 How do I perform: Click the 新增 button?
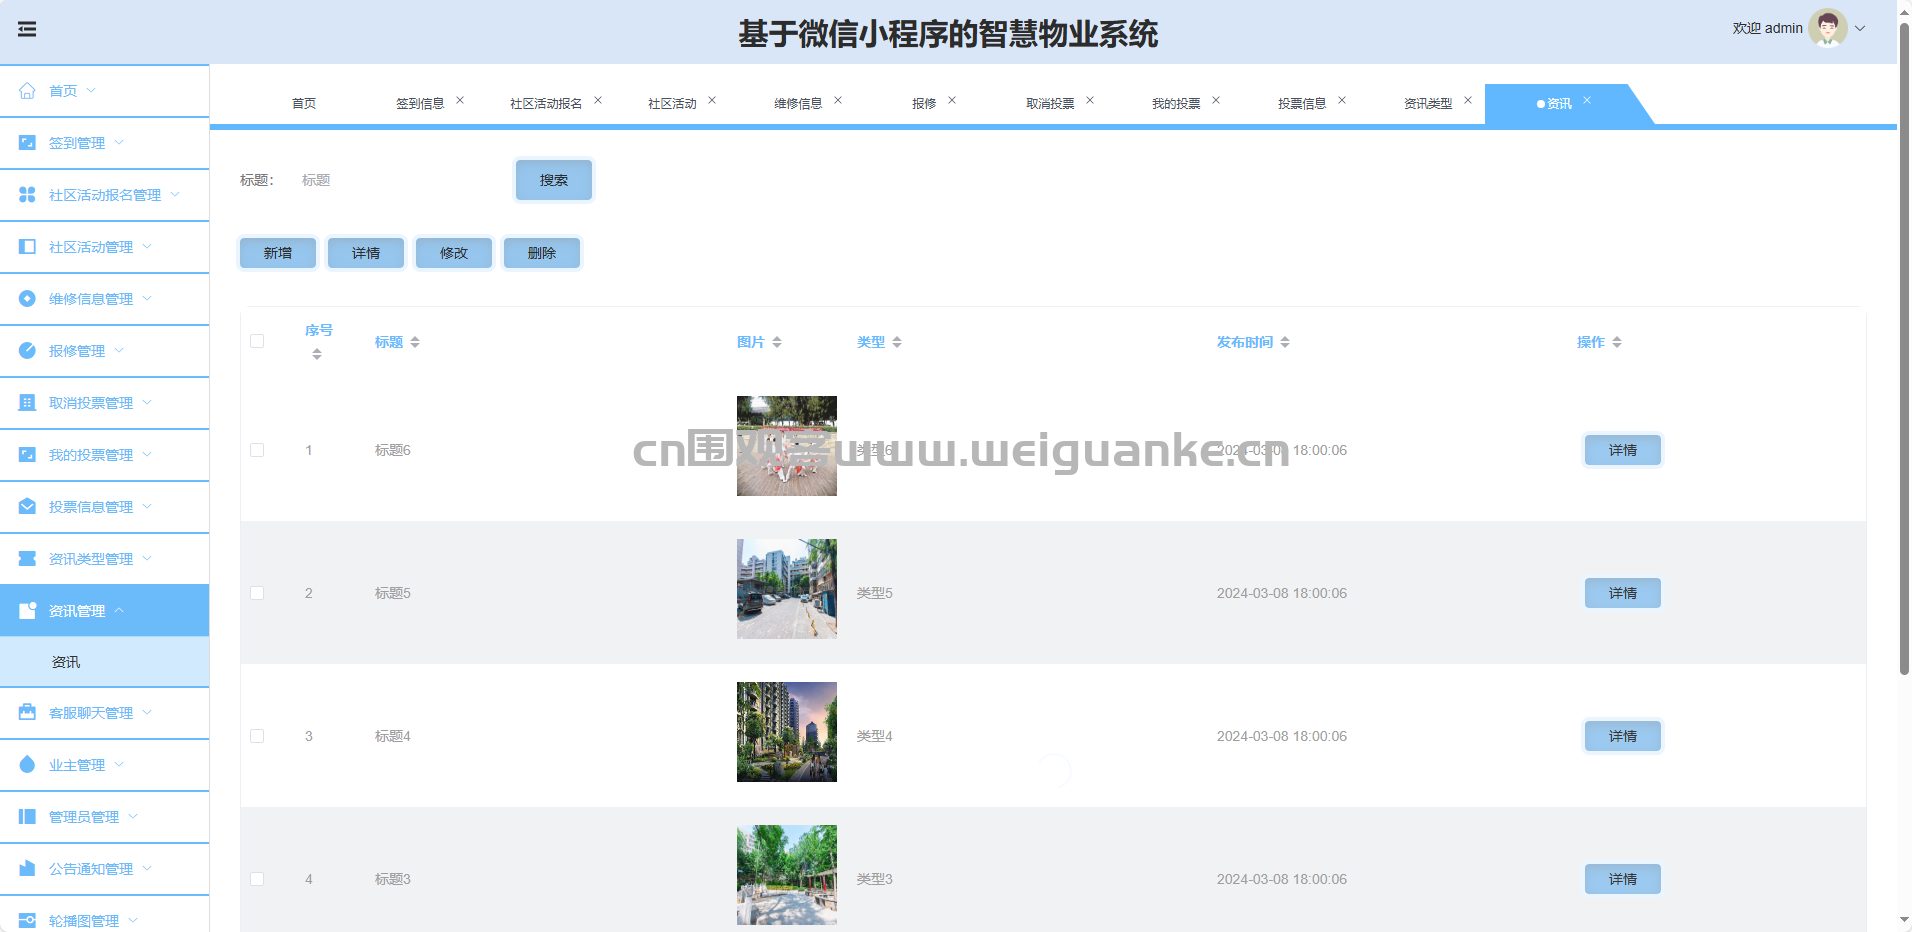point(278,253)
